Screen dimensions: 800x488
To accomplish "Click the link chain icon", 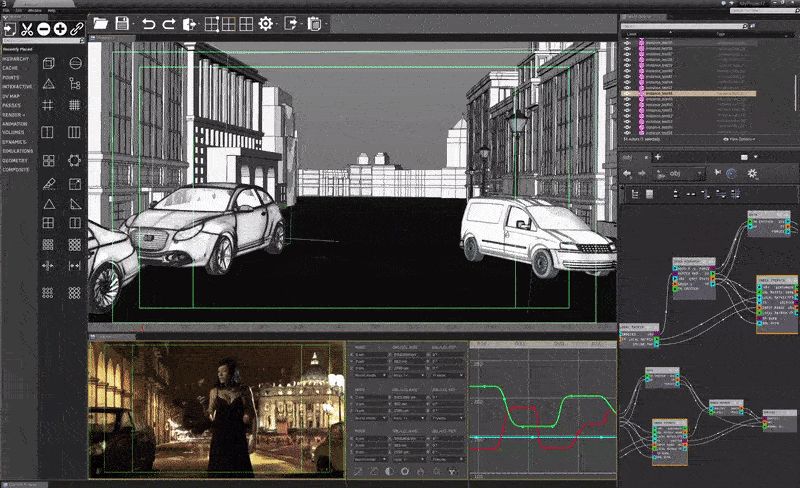I will coord(76,29).
